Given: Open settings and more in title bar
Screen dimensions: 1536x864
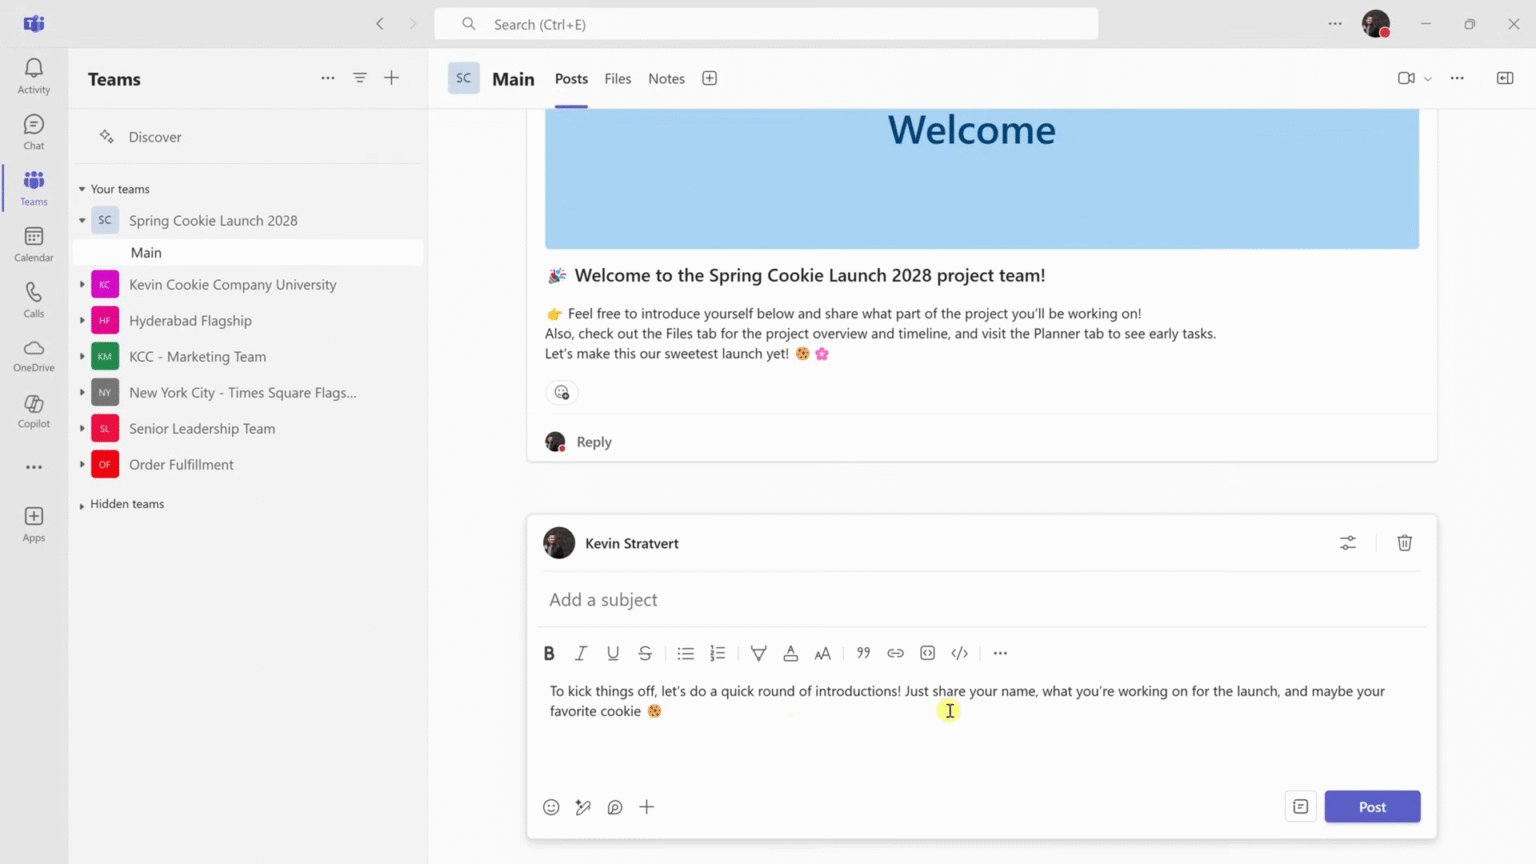Looking at the screenshot, I should click(x=1335, y=24).
